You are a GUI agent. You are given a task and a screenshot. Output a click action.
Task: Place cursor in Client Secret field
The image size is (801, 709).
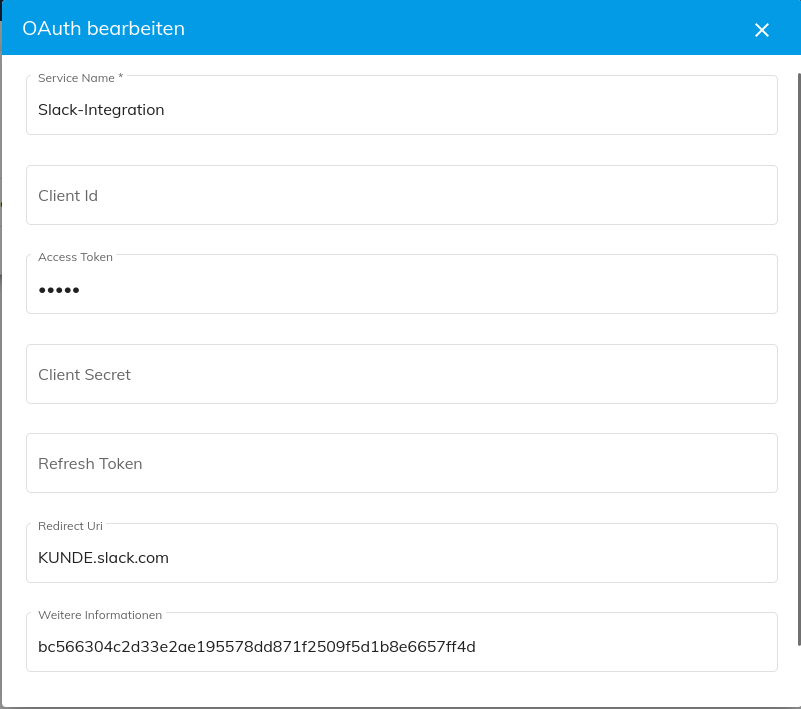click(400, 374)
